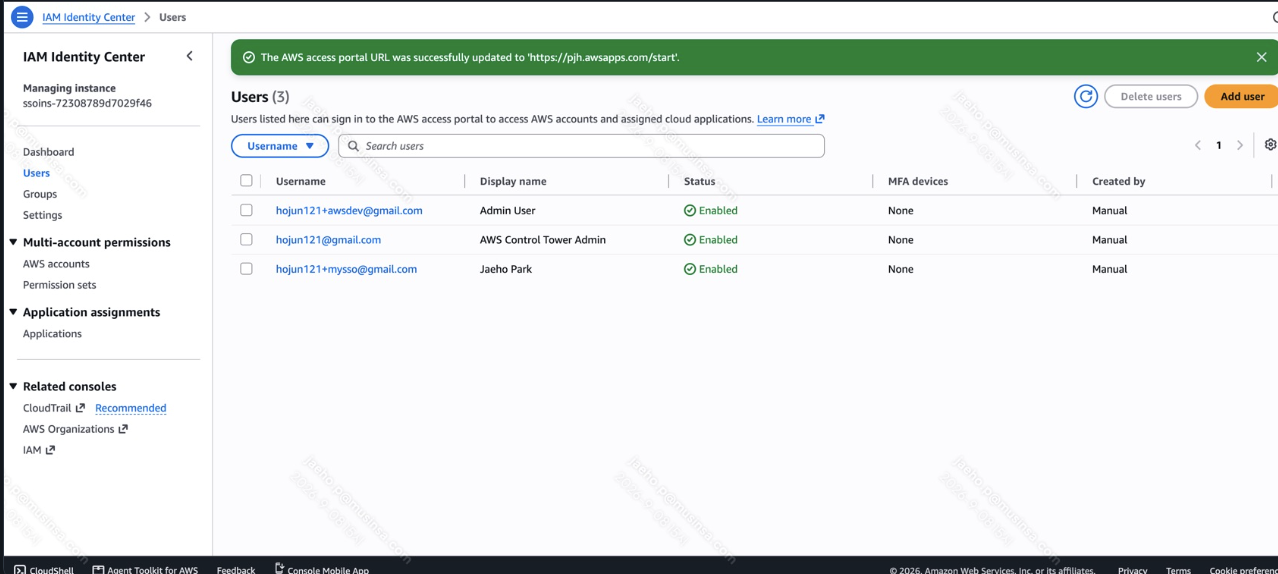Open the Terms footer link
Image resolution: width=1278 pixels, height=574 pixels.
[1178, 570]
